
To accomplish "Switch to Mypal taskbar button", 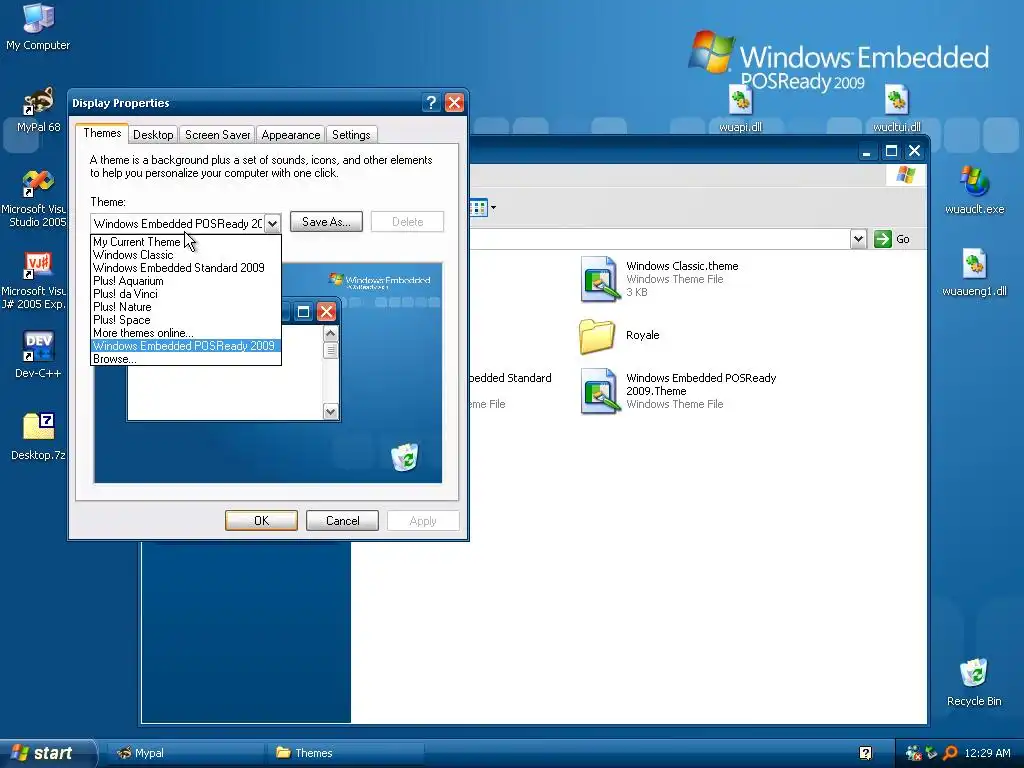I will coord(184,753).
